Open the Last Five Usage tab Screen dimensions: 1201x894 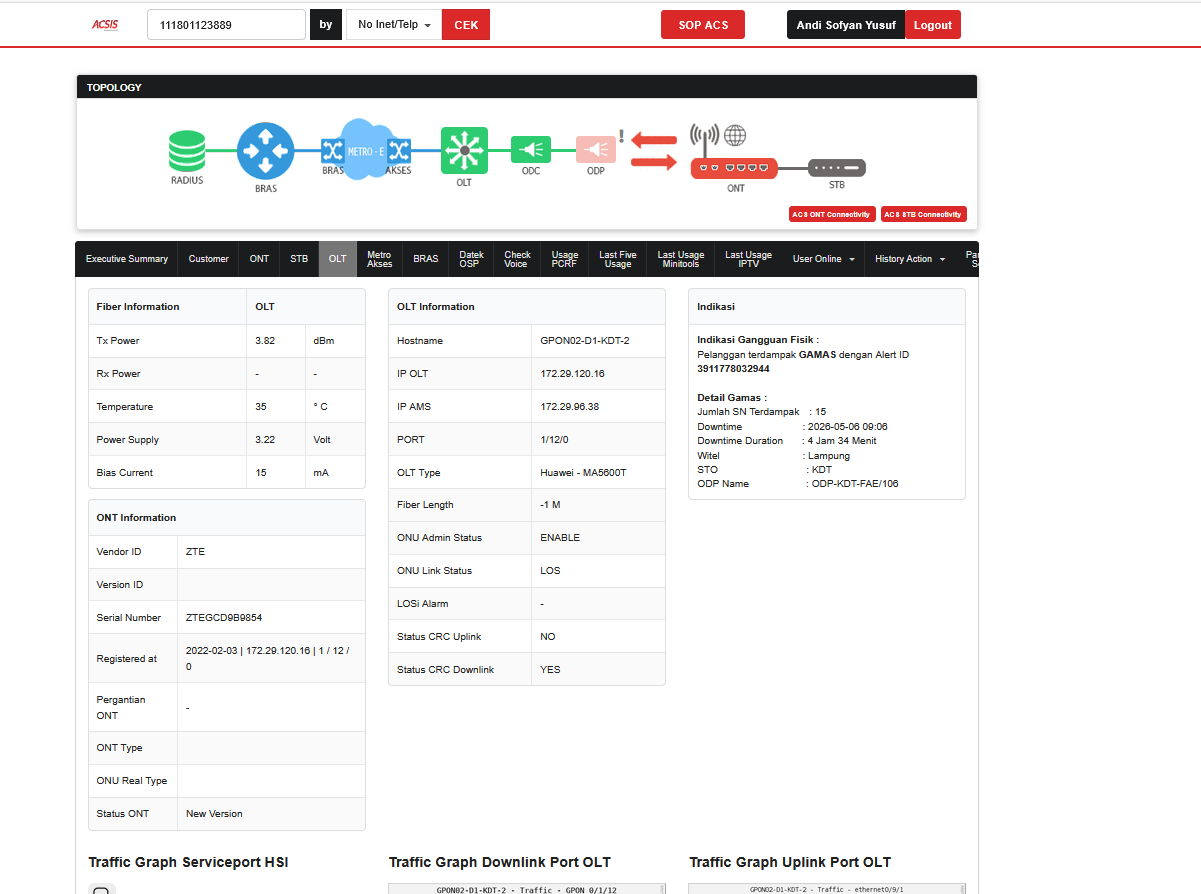click(618, 259)
